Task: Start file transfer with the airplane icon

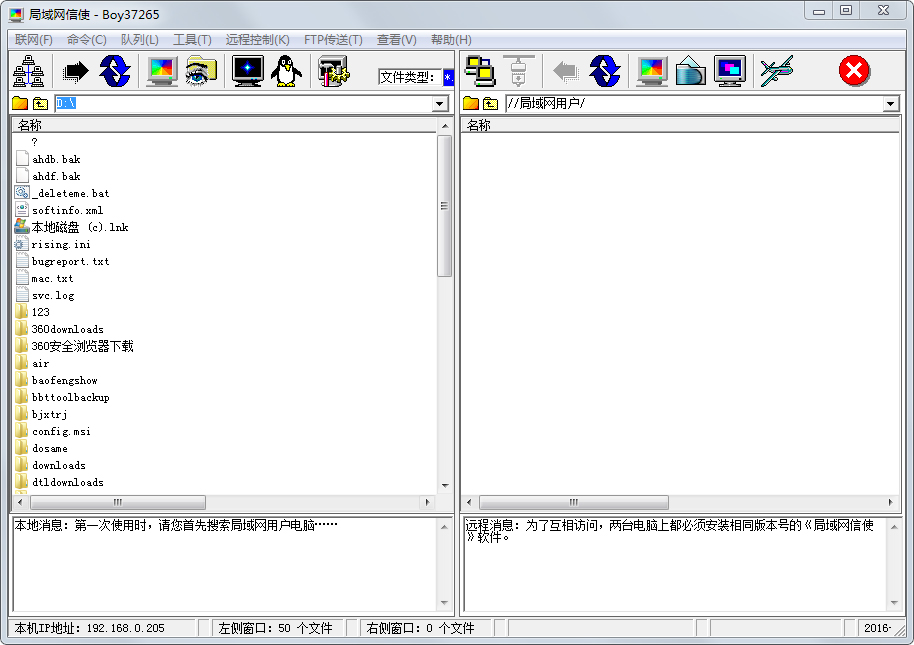Action: (x=778, y=70)
